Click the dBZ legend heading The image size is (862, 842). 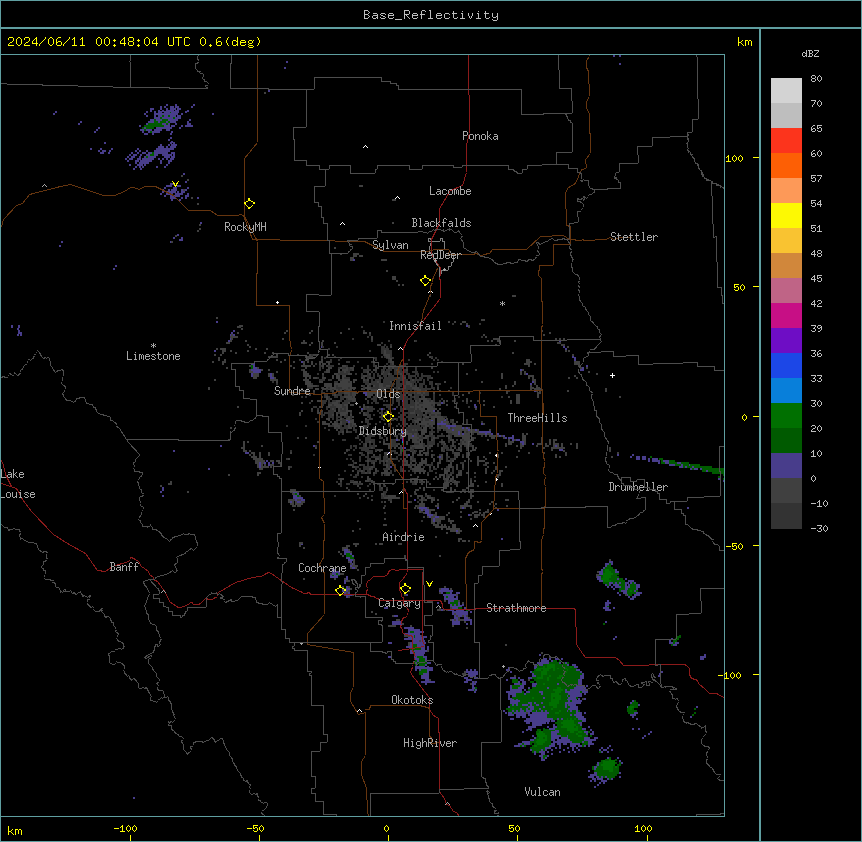[x=810, y=54]
